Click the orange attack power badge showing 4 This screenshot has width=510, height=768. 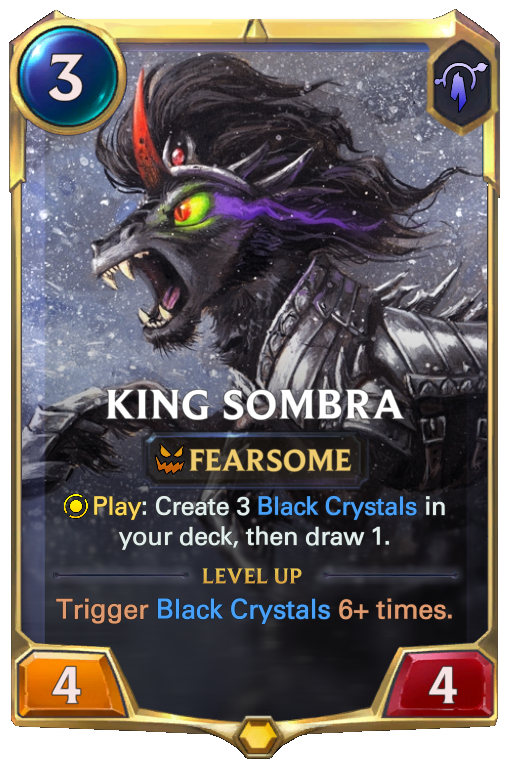click(x=67, y=687)
